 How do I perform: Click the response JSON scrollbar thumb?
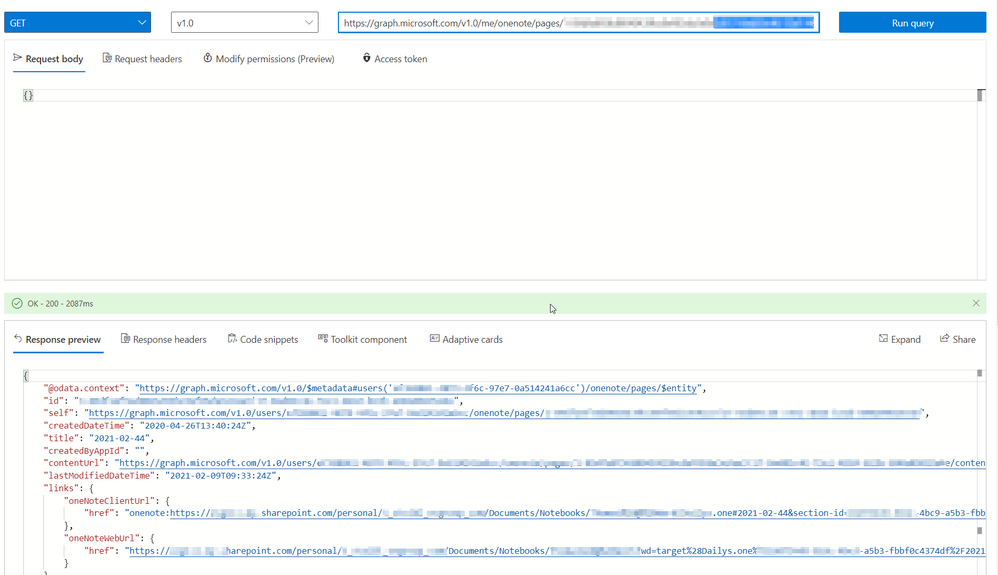980,374
